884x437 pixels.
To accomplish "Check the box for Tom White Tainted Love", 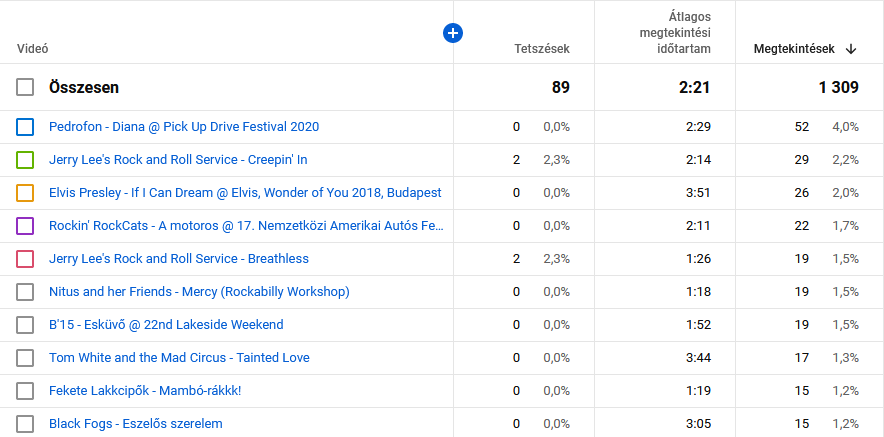I will [x=25, y=358].
